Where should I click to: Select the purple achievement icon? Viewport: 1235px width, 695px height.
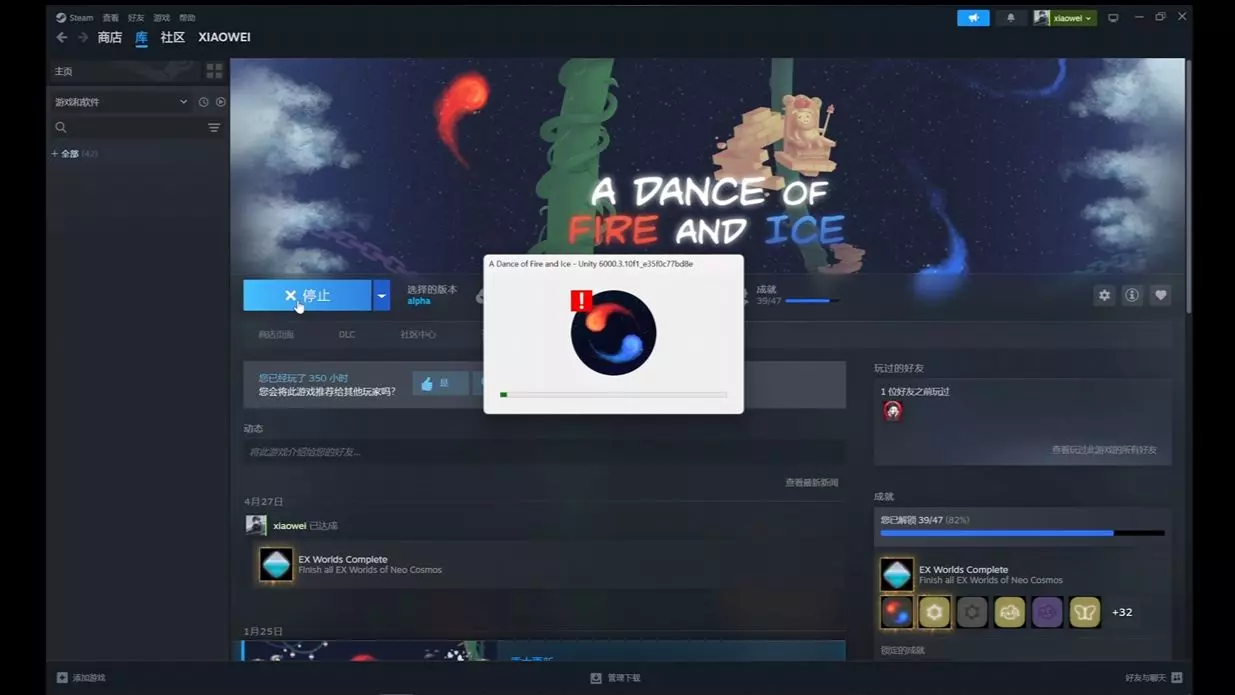1047,612
